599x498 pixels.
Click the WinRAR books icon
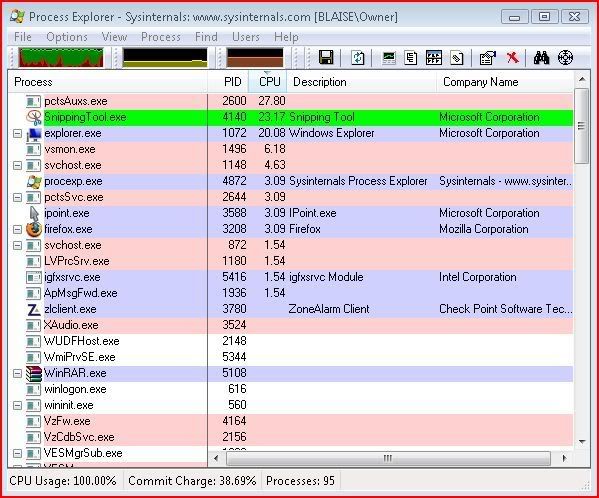coord(34,374)
